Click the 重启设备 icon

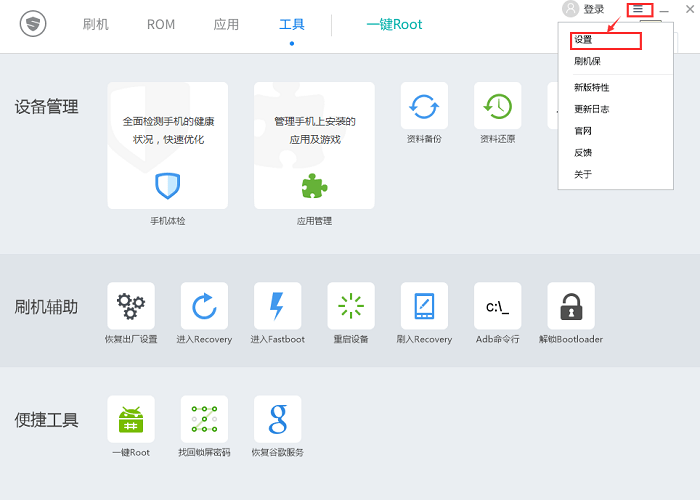[x=351, y=306]
